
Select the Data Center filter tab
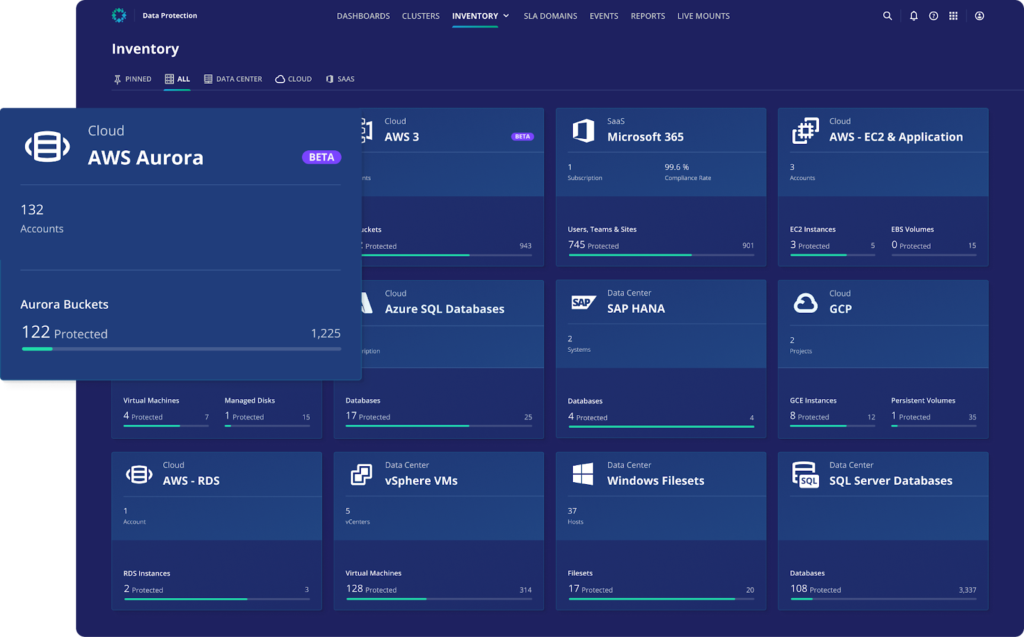pos(233,78)
